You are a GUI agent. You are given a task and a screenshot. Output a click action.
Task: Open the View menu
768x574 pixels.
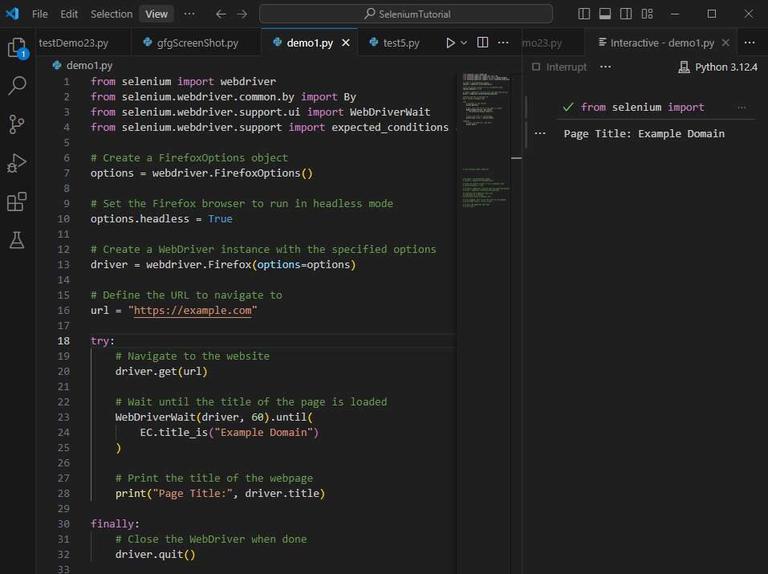(x=156, y=14)
